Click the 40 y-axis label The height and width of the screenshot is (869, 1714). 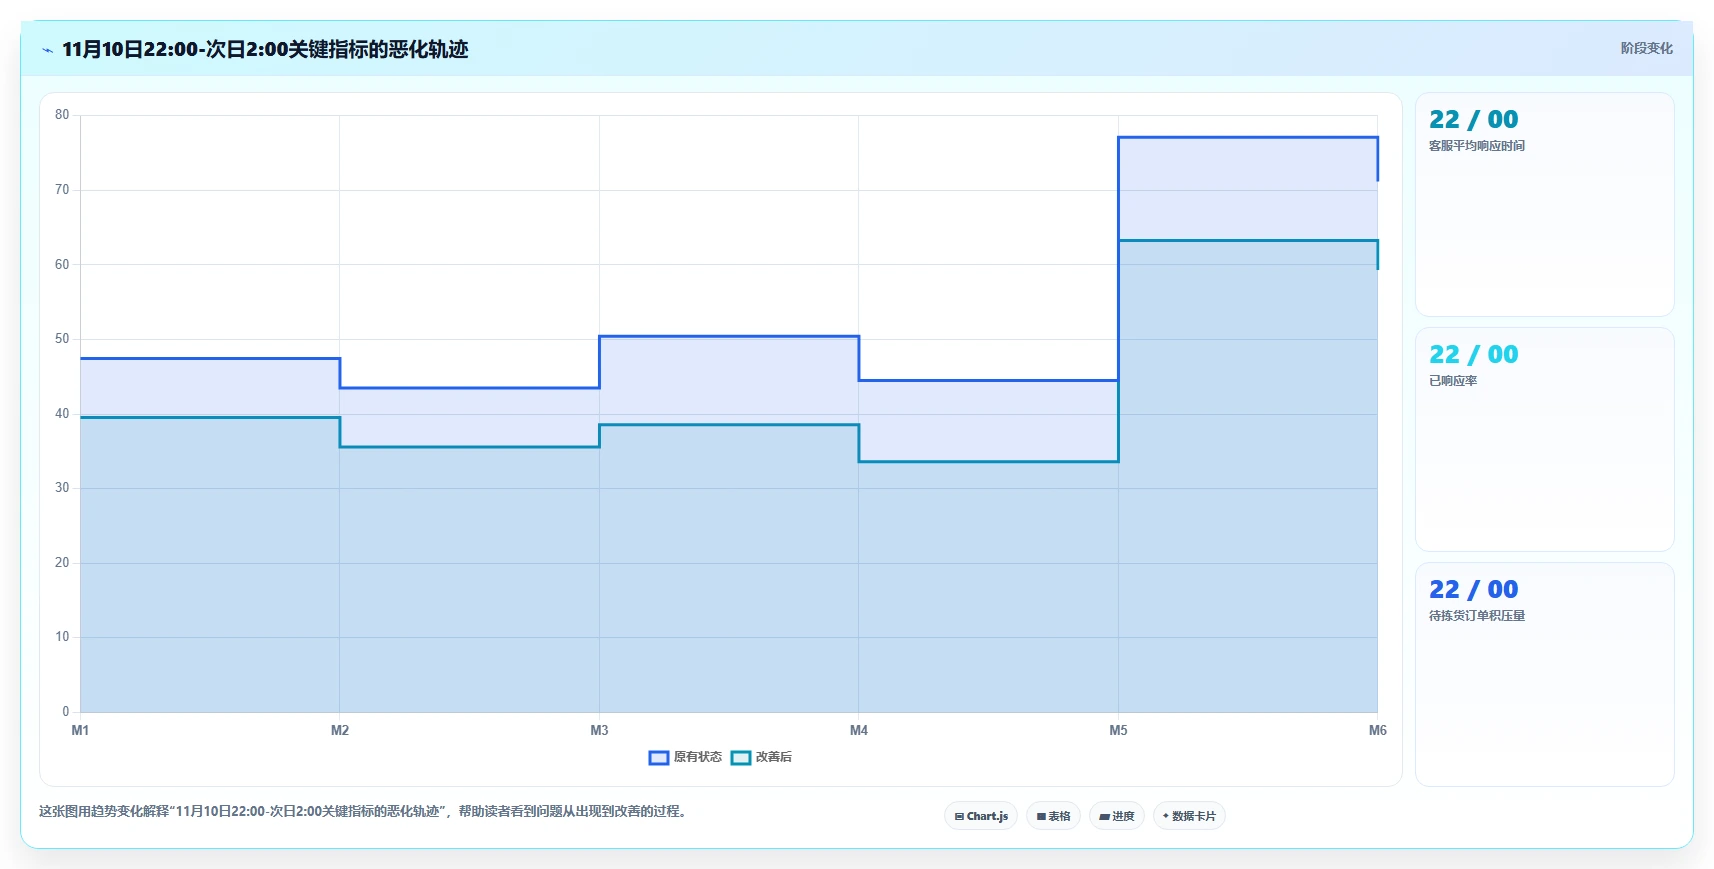pos(62,414)
